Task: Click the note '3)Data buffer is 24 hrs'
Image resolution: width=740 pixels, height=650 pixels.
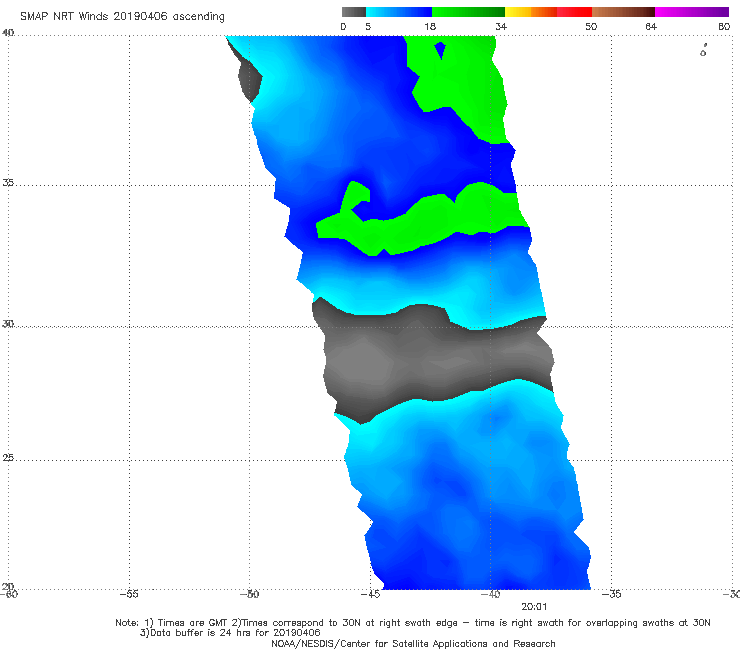Action: point(230,633)
